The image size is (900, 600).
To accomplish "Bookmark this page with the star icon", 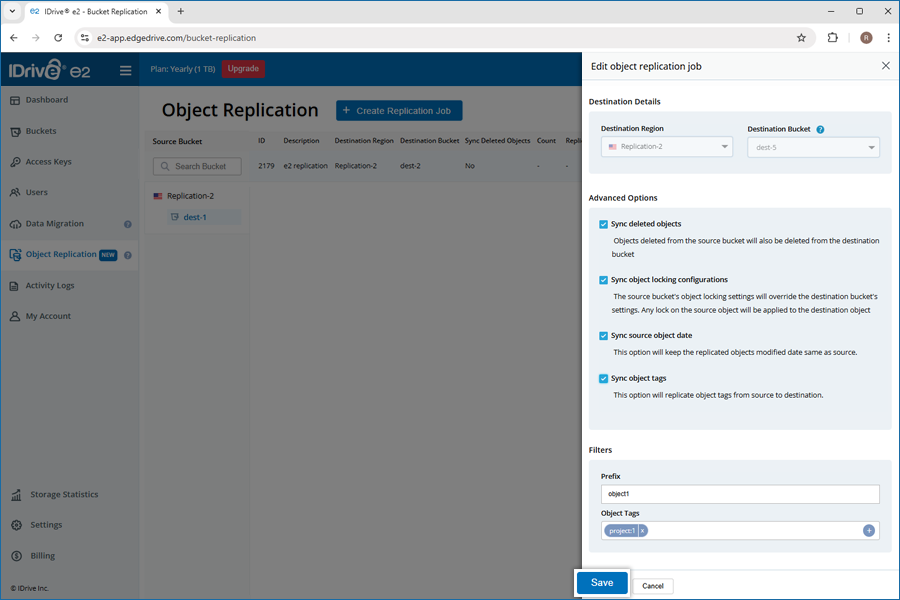I will [801, 38].
